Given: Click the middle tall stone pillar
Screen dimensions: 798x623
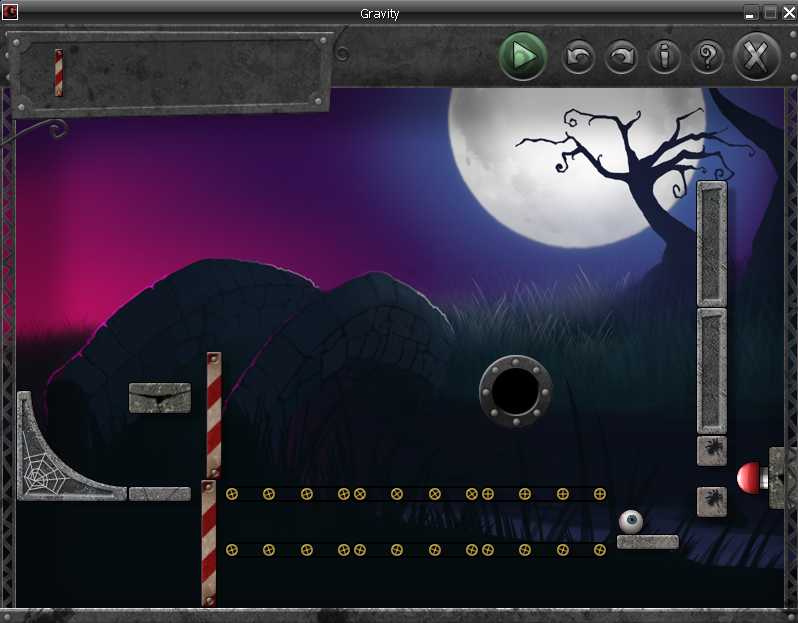Looking at the screenshot, I should coord(711,371).
